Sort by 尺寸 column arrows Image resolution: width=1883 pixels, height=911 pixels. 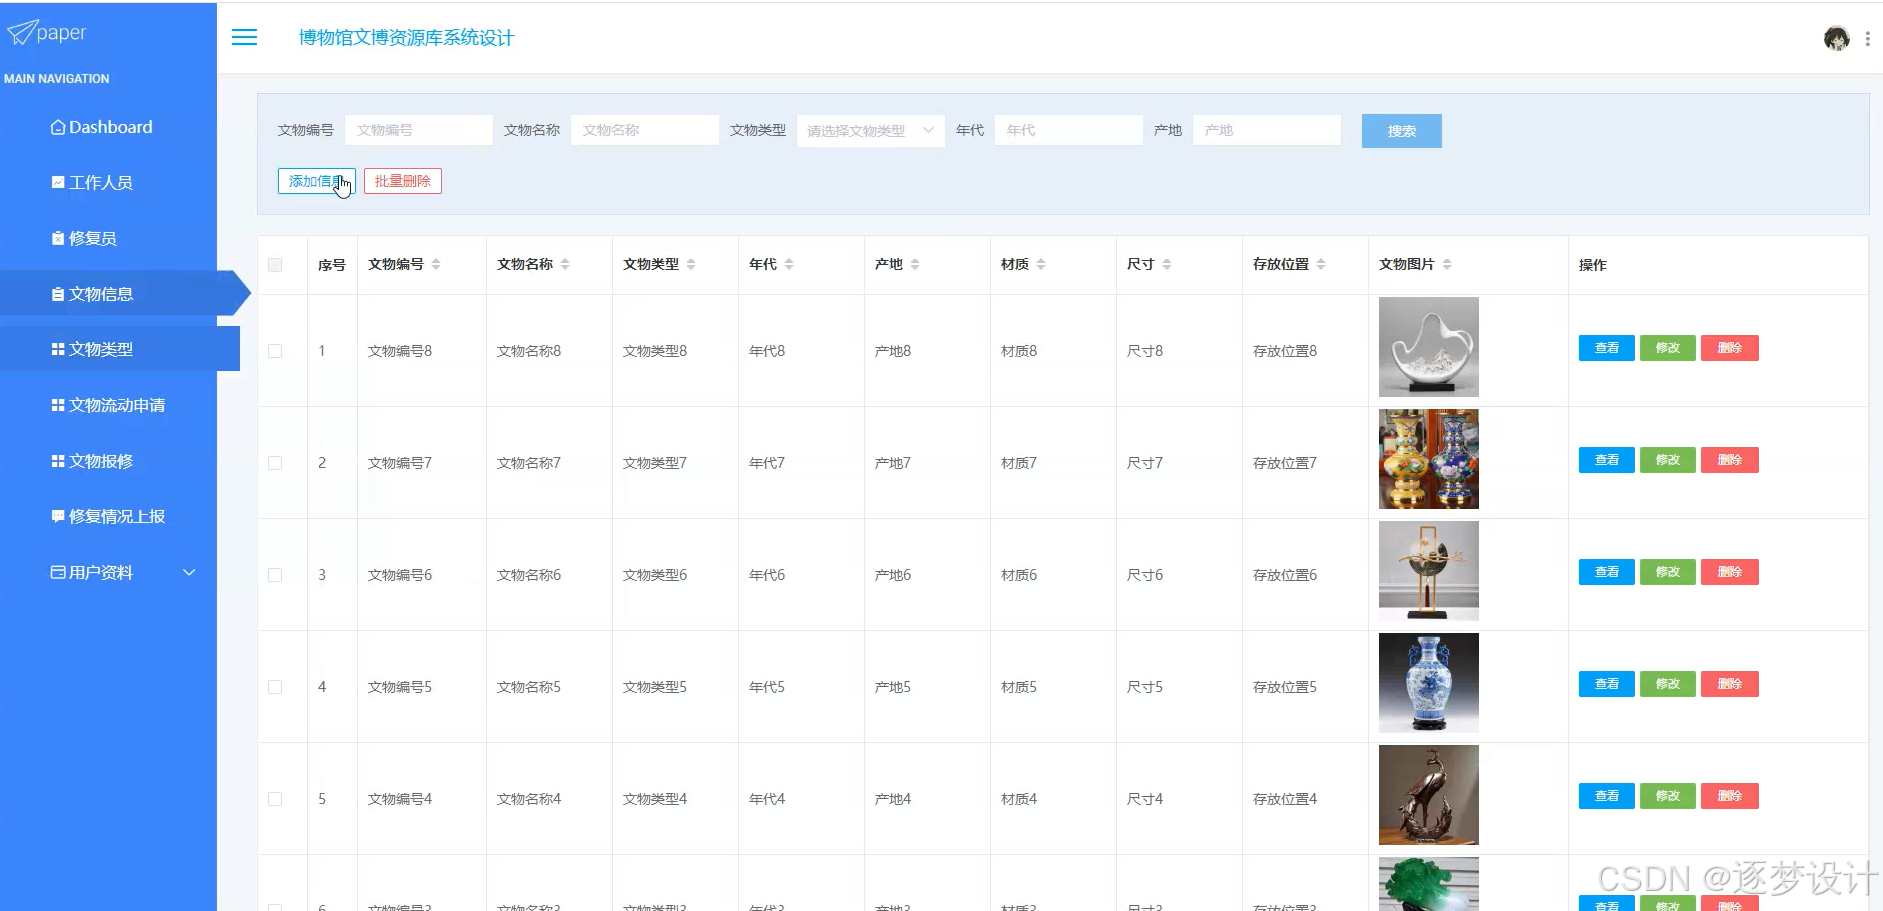click(x=1167, y=264)
